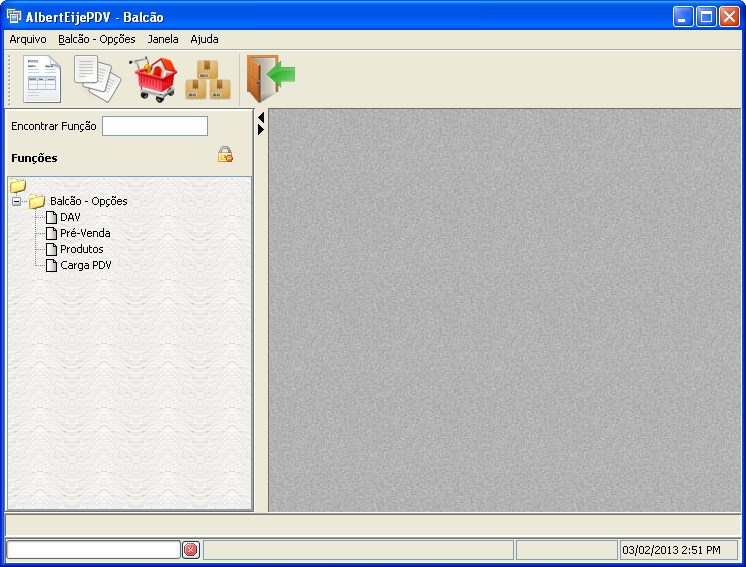Click the toolbar drag handle grip
This screenshot has width=746, height=567.
coord(8,78)
